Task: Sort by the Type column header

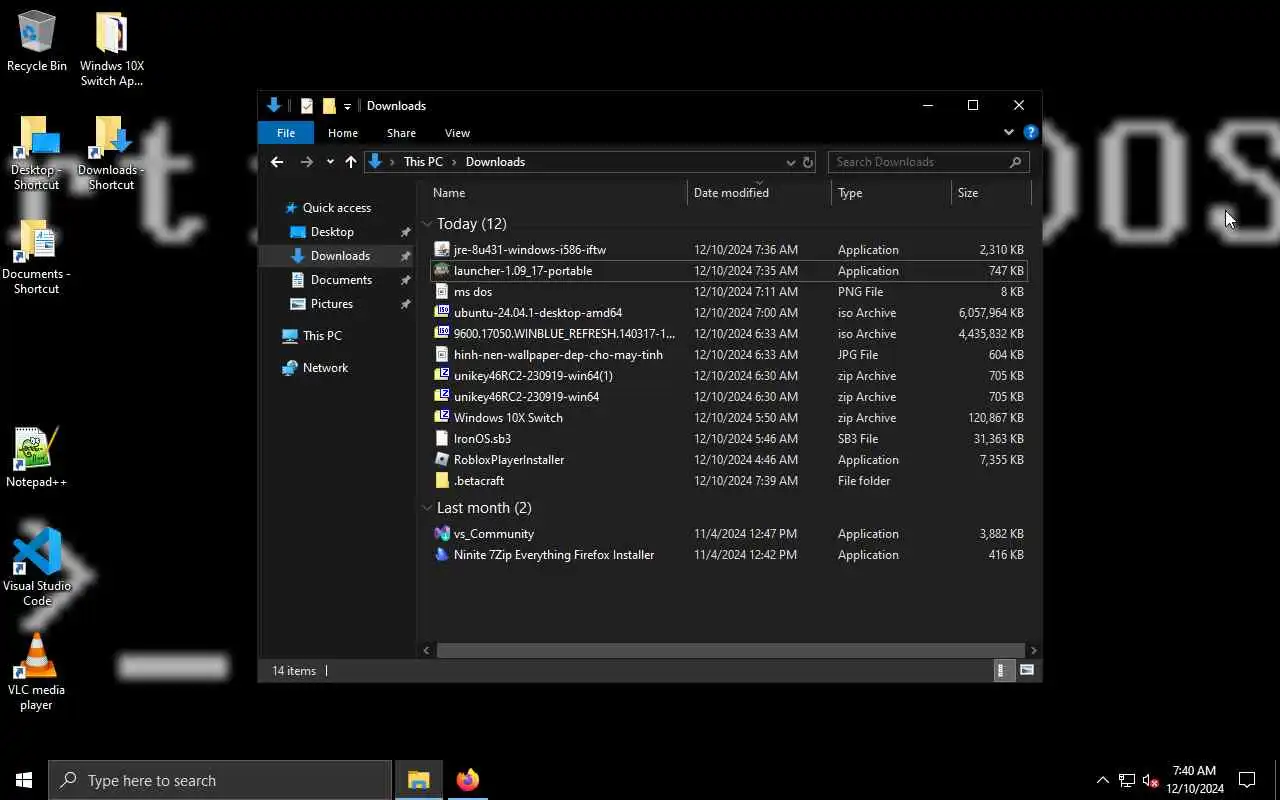Action: pos(891,193)
